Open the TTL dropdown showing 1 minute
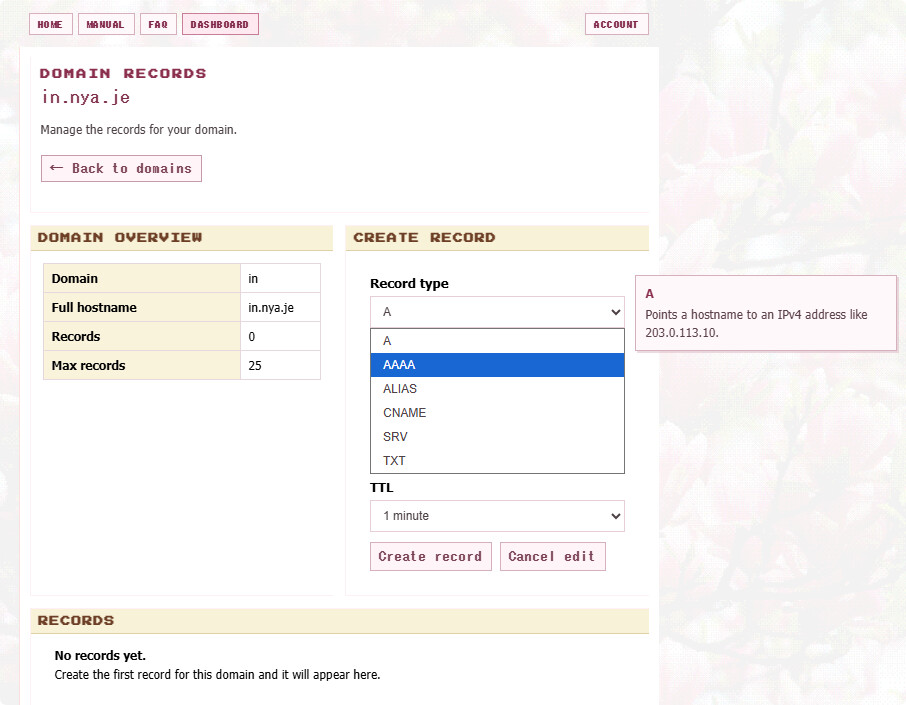The height and width of the screenshot is (705, 906). [497, 516]
